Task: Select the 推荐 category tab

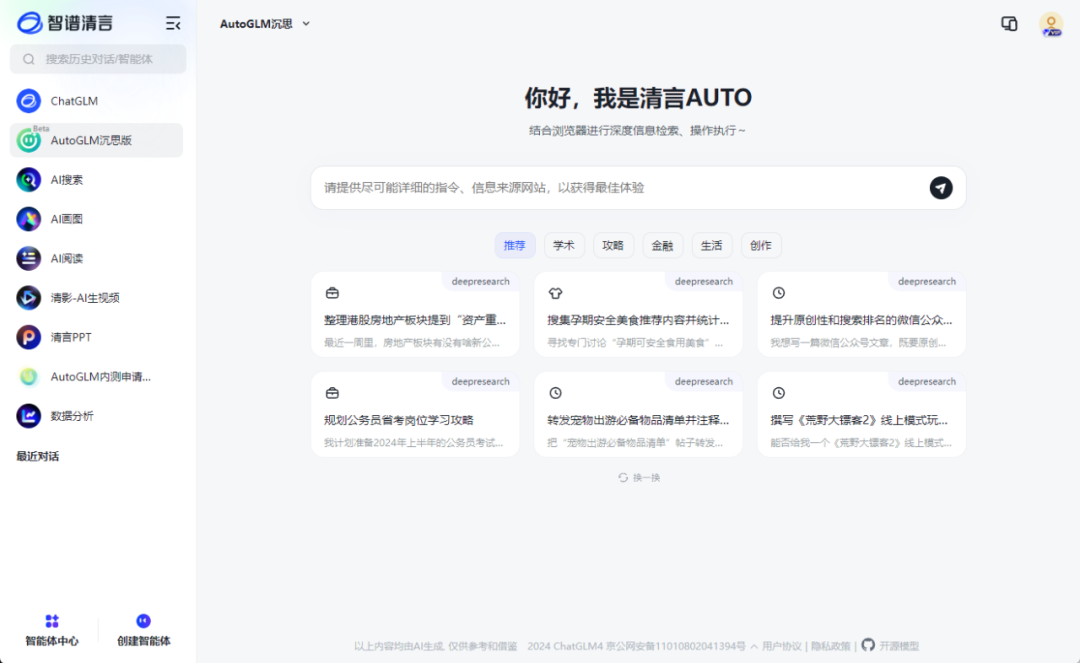Action: pyautogui.click(x=515, y=245)
